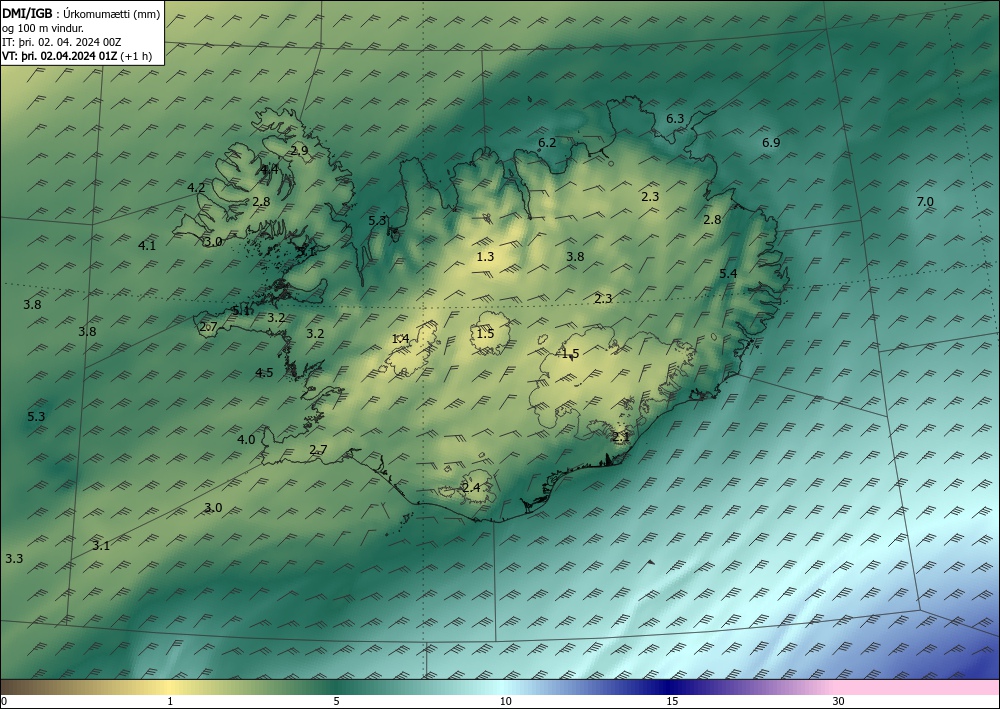Click the map value 2.1

coord(621,437)
